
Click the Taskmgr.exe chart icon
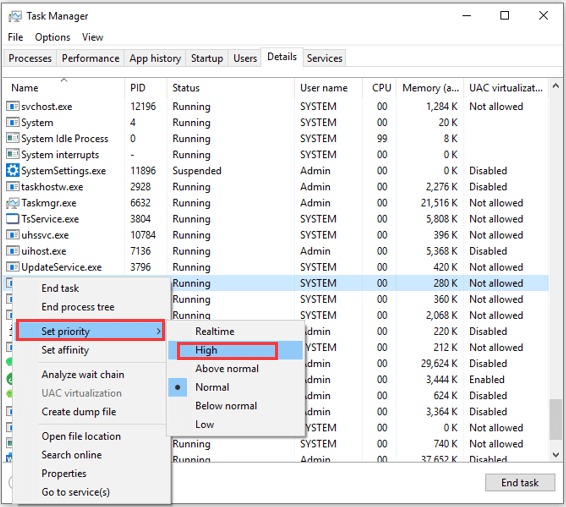point(13,203)
